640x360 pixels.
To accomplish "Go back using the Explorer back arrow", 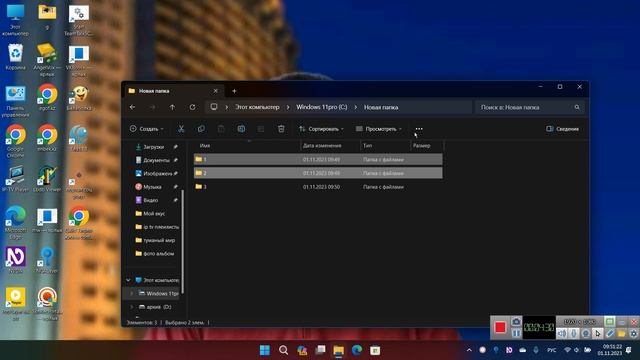I will point(133,107).
